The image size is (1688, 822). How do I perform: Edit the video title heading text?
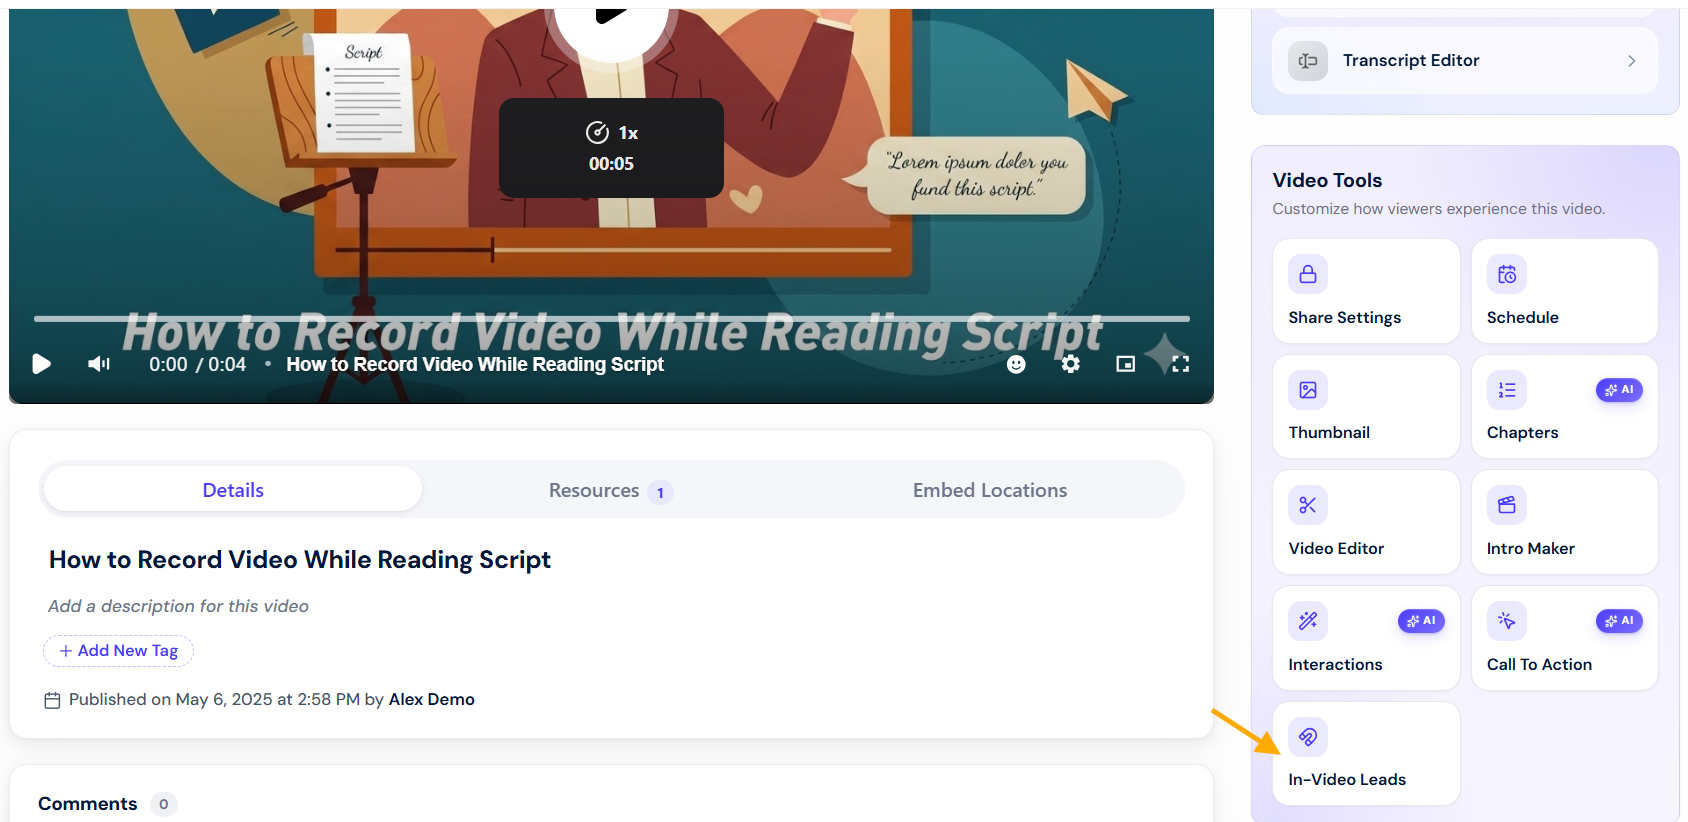pos(300,560)
